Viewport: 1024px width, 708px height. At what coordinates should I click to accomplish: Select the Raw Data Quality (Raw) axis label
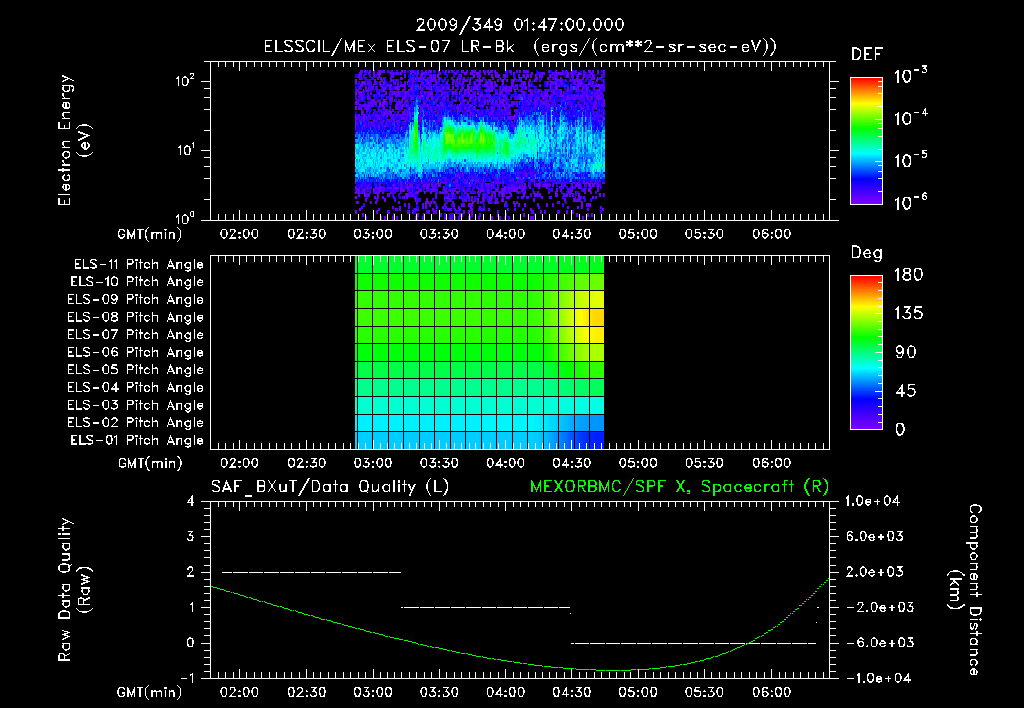click(x=74, y=590)
